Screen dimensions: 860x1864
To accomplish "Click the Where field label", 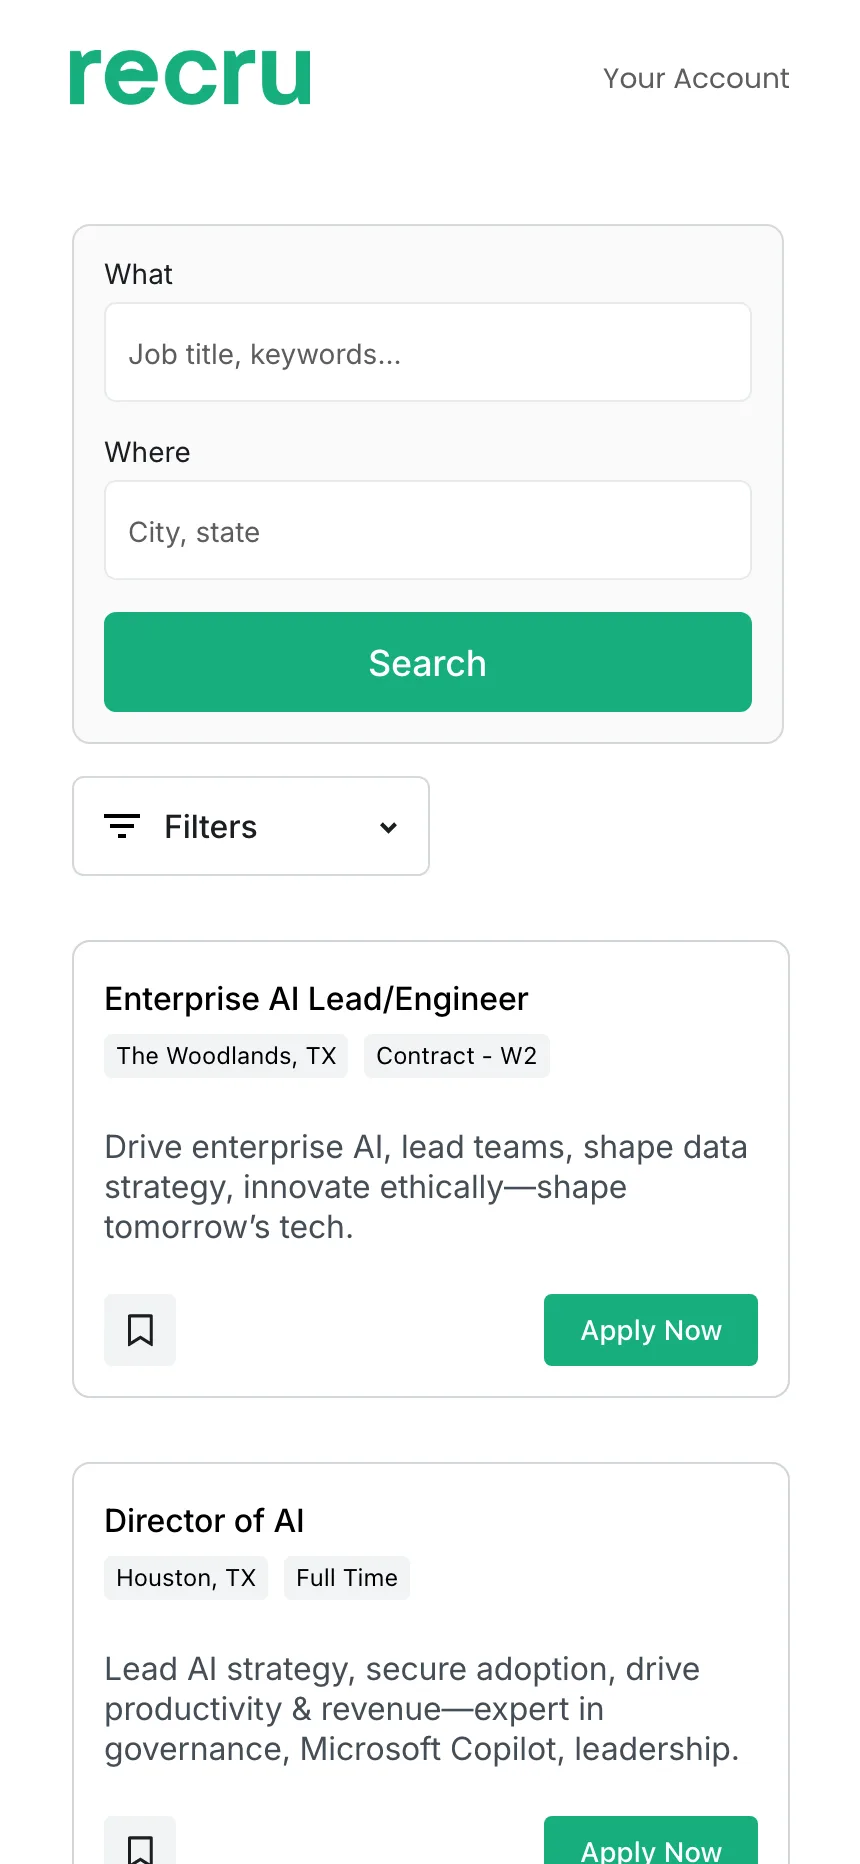I will click(x=147, y=452).
